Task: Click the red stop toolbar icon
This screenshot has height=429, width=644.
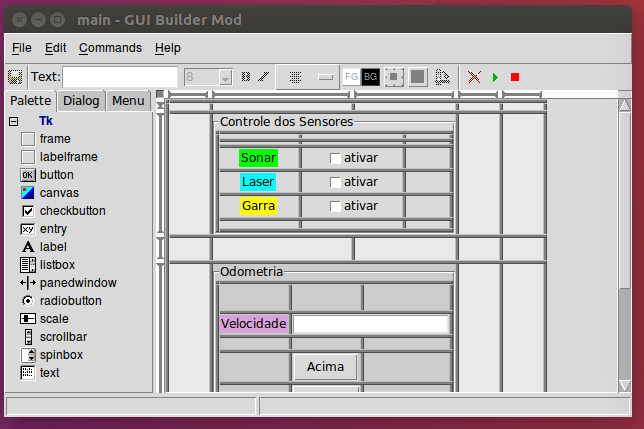Action: click(x=515, y=77)
